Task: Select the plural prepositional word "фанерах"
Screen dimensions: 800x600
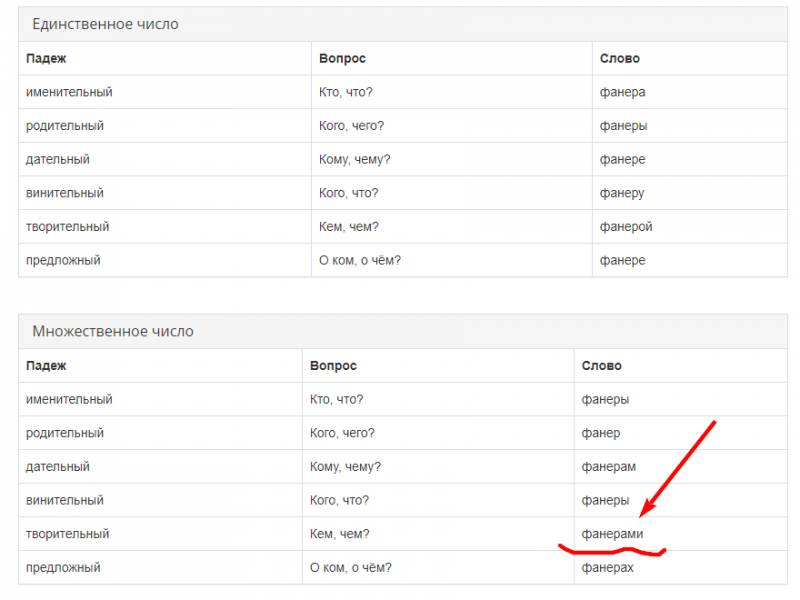Action: tap(608, 568)
